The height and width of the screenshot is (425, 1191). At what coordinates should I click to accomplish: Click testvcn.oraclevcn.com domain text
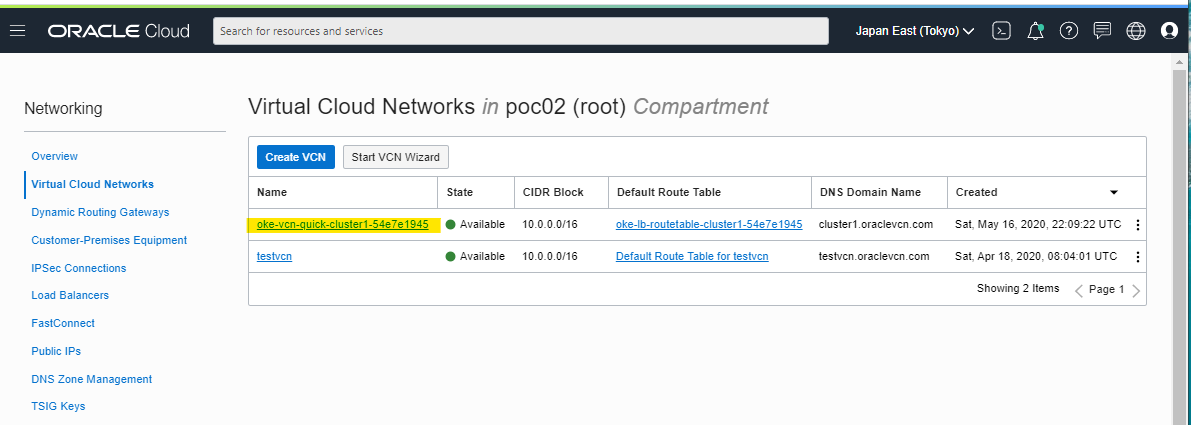(x=874, y=257)
